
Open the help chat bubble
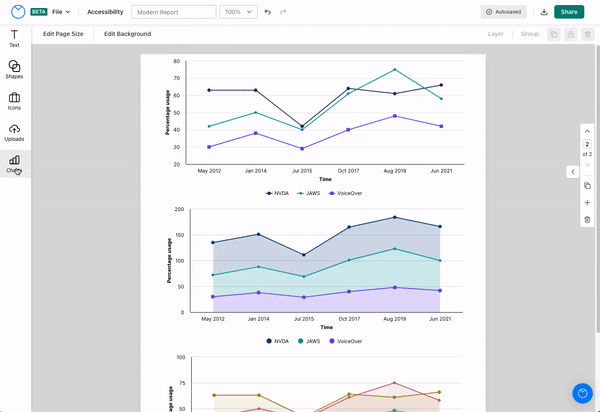click(582, 393)
